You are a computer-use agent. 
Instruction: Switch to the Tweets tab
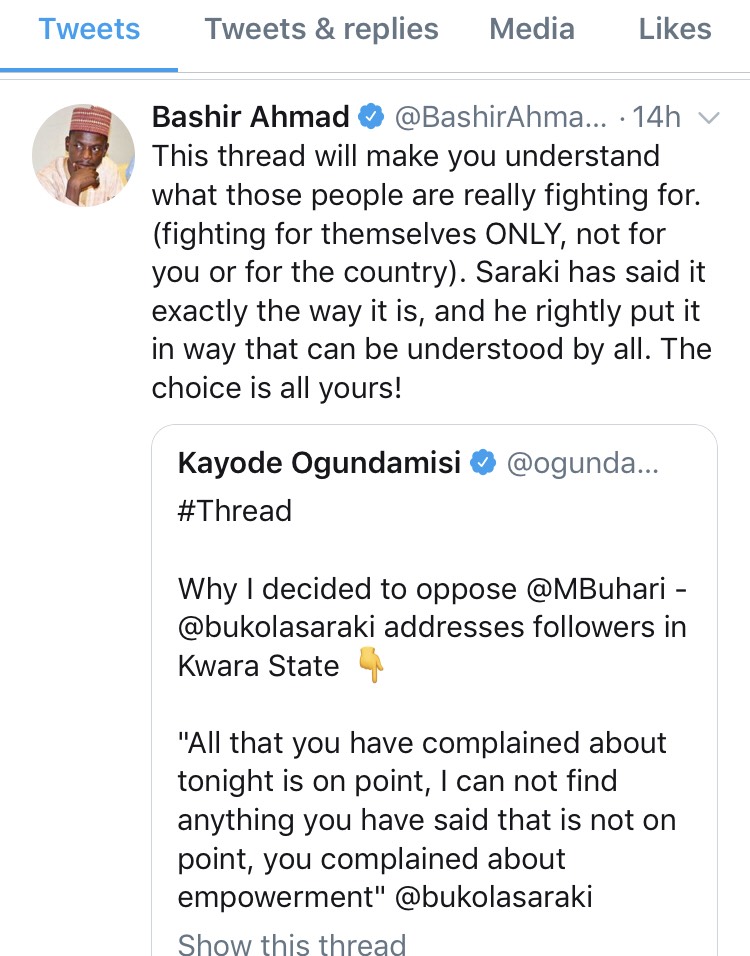(x=88, y=30)
